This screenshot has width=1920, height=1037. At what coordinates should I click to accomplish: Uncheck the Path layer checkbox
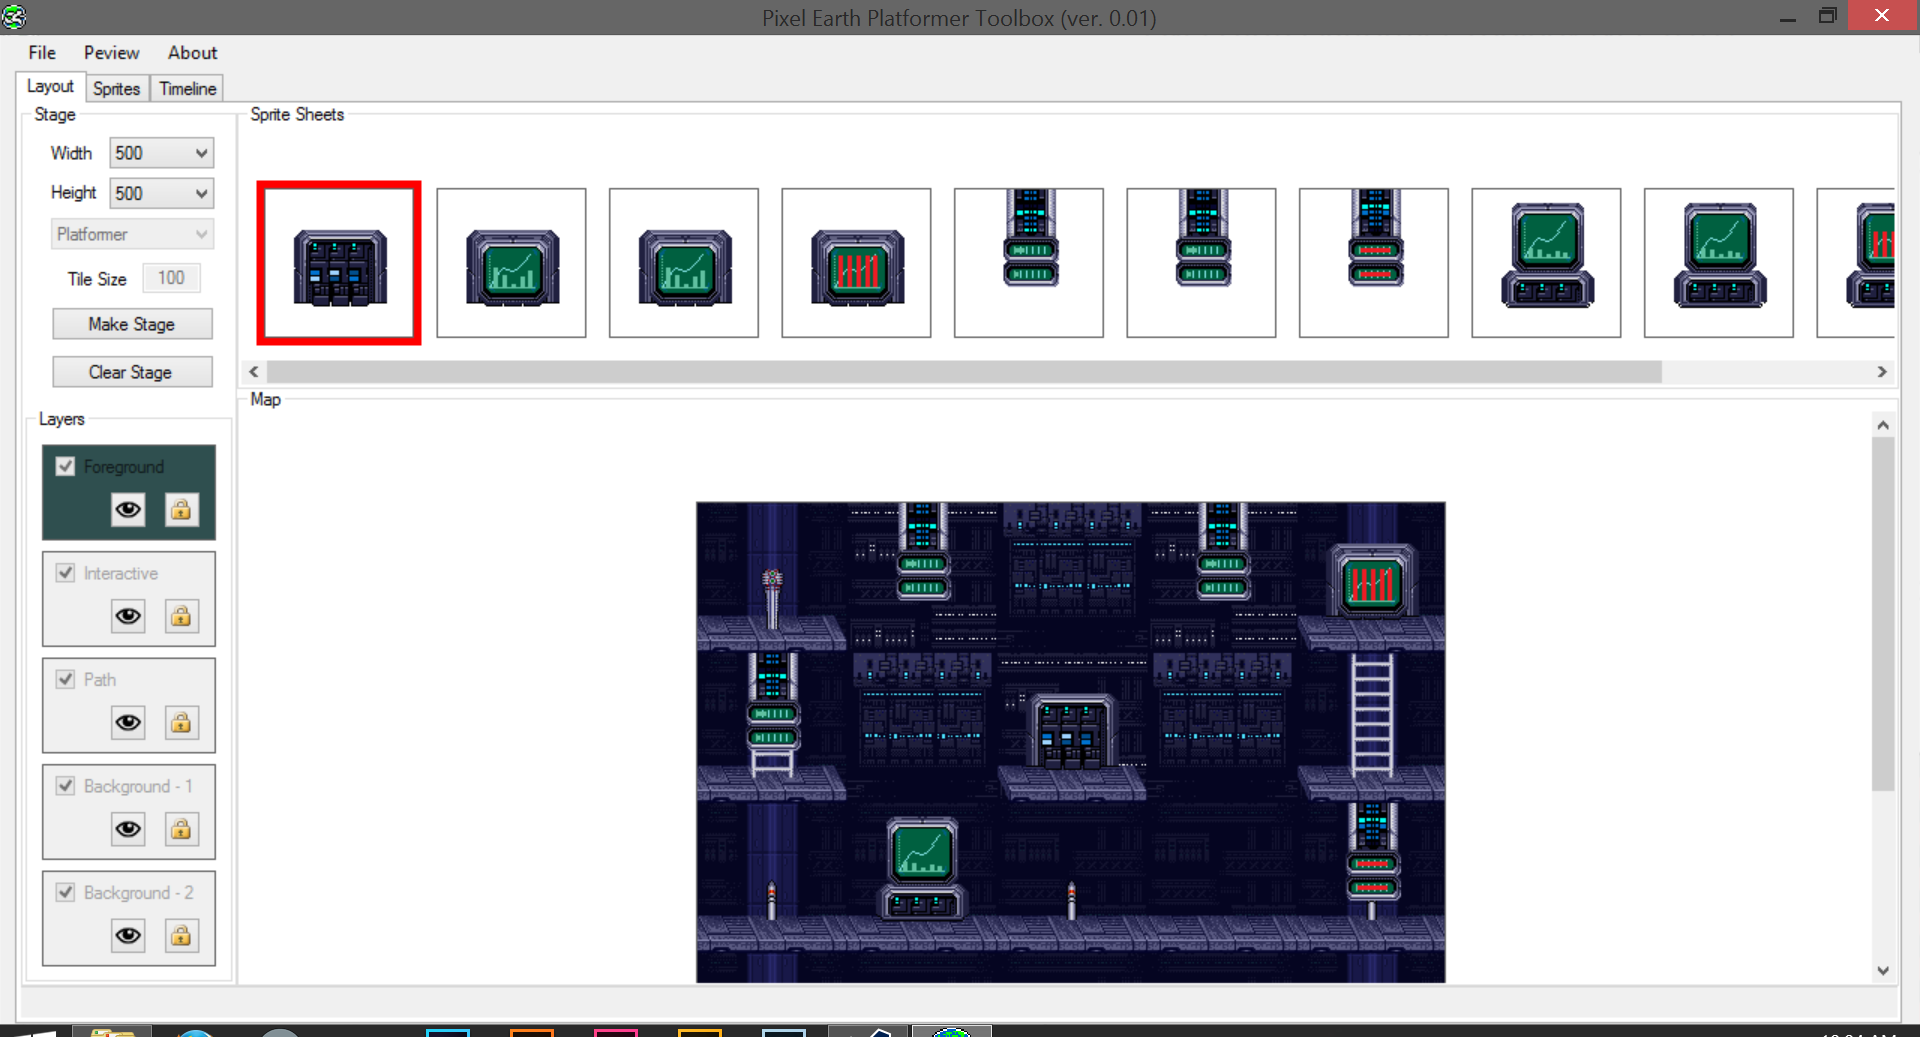pos(66,679)
